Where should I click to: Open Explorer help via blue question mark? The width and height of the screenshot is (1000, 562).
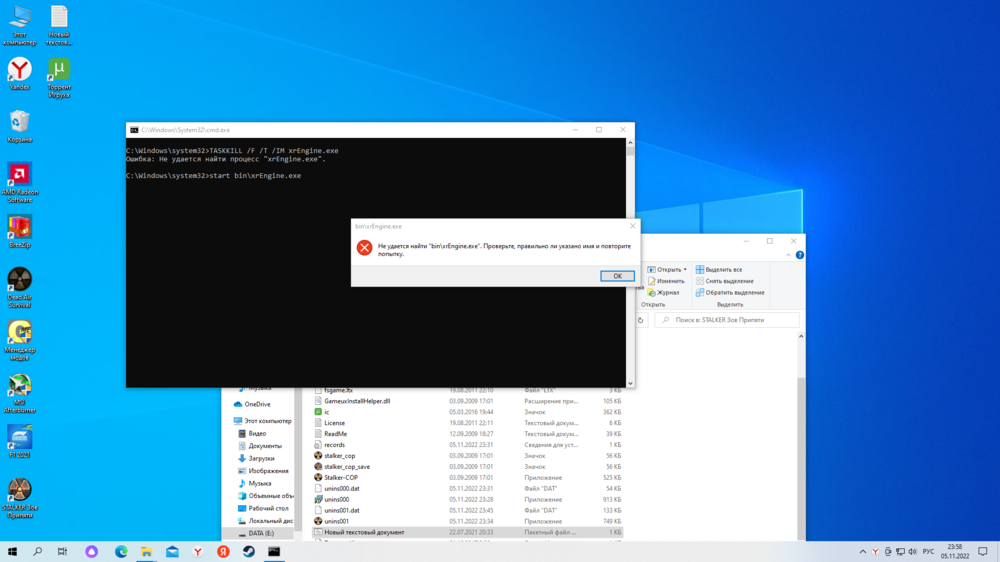(x=799, y=255)
